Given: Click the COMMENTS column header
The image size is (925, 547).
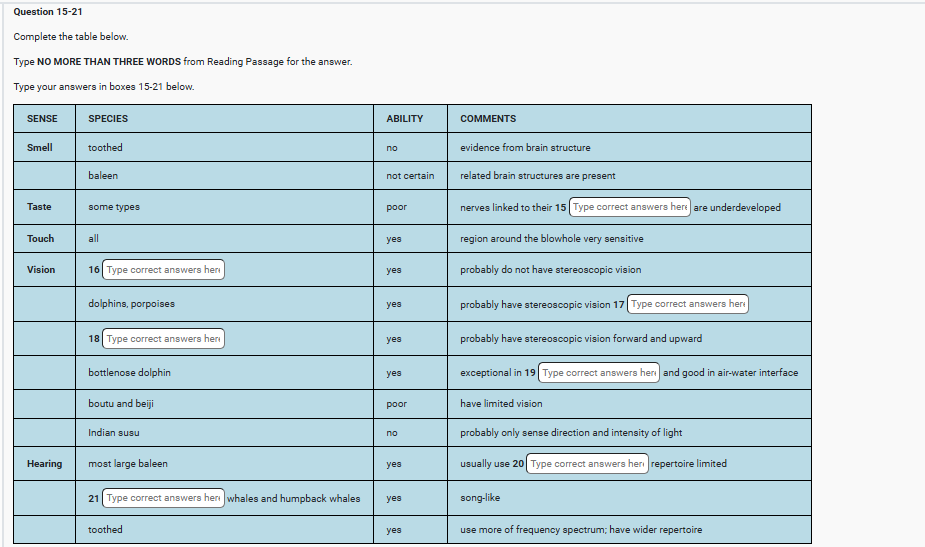Looking at the screenshot, I should pyautogui.click(x=488, y=119).
